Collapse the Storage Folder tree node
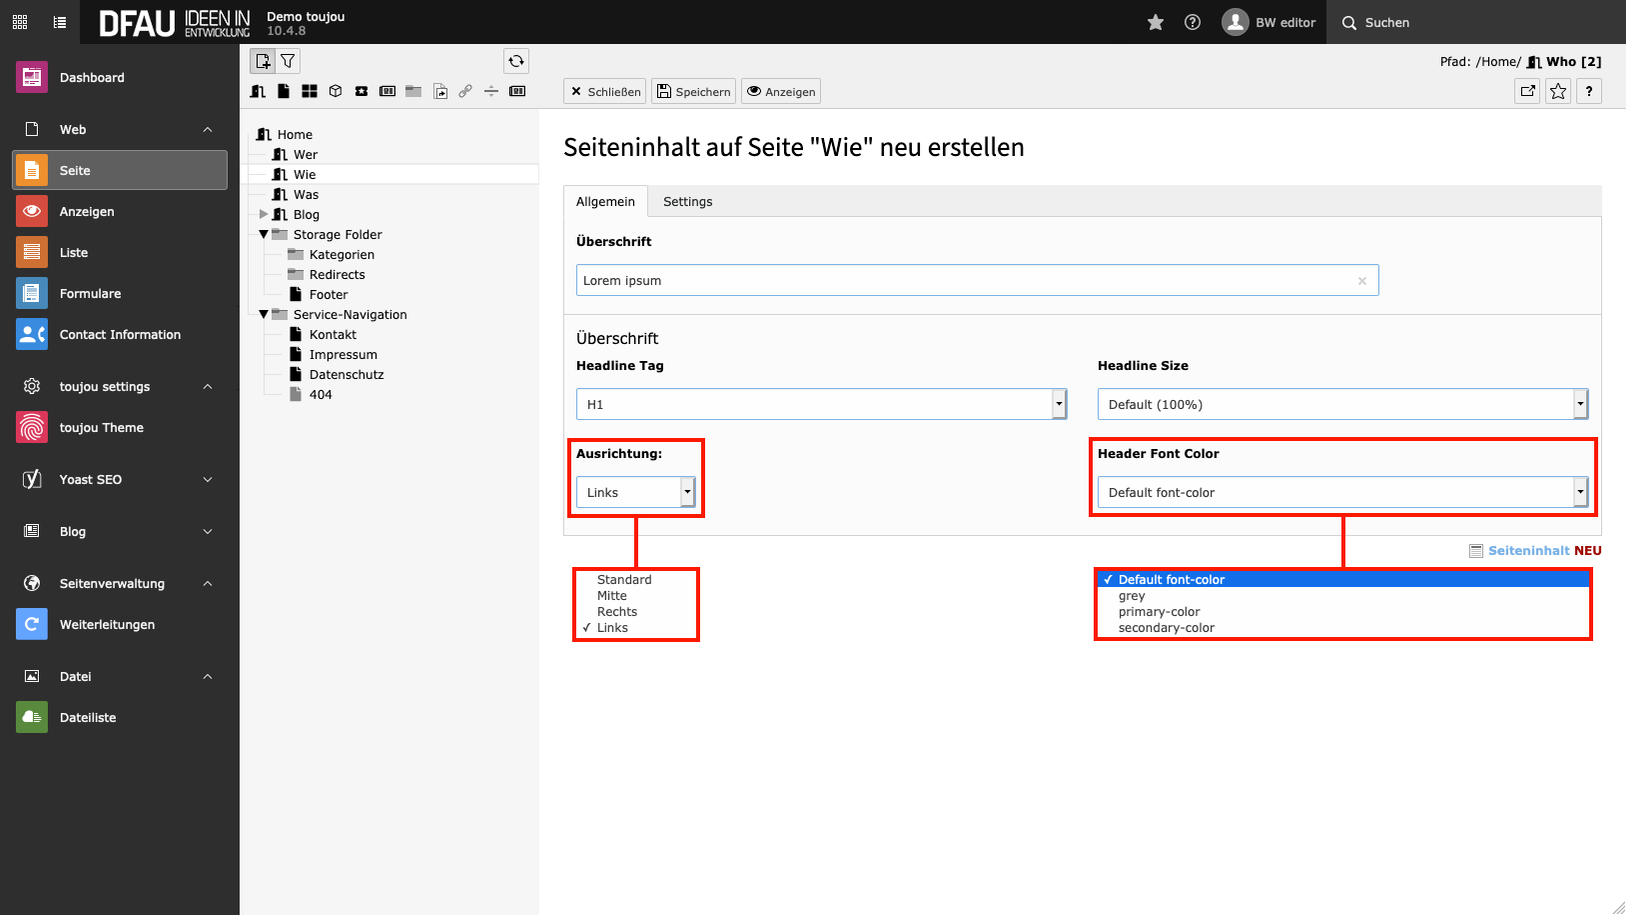The width and height of the screenshot is (1626, 915). (264, 234)
